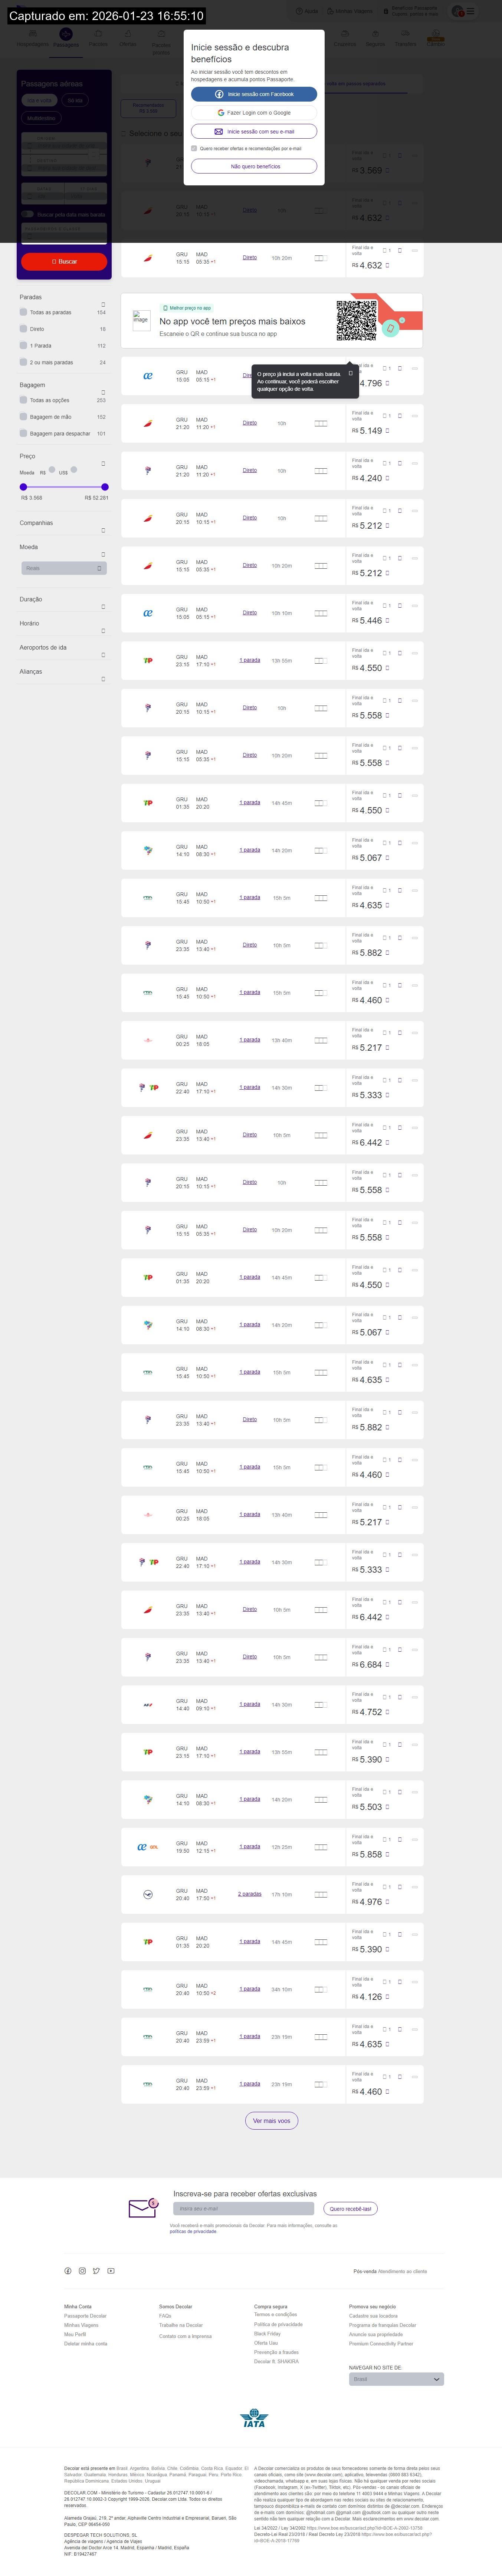
Task: Enable 'Bagagem de mão' filter checkbox
Action: click(23, 417)
